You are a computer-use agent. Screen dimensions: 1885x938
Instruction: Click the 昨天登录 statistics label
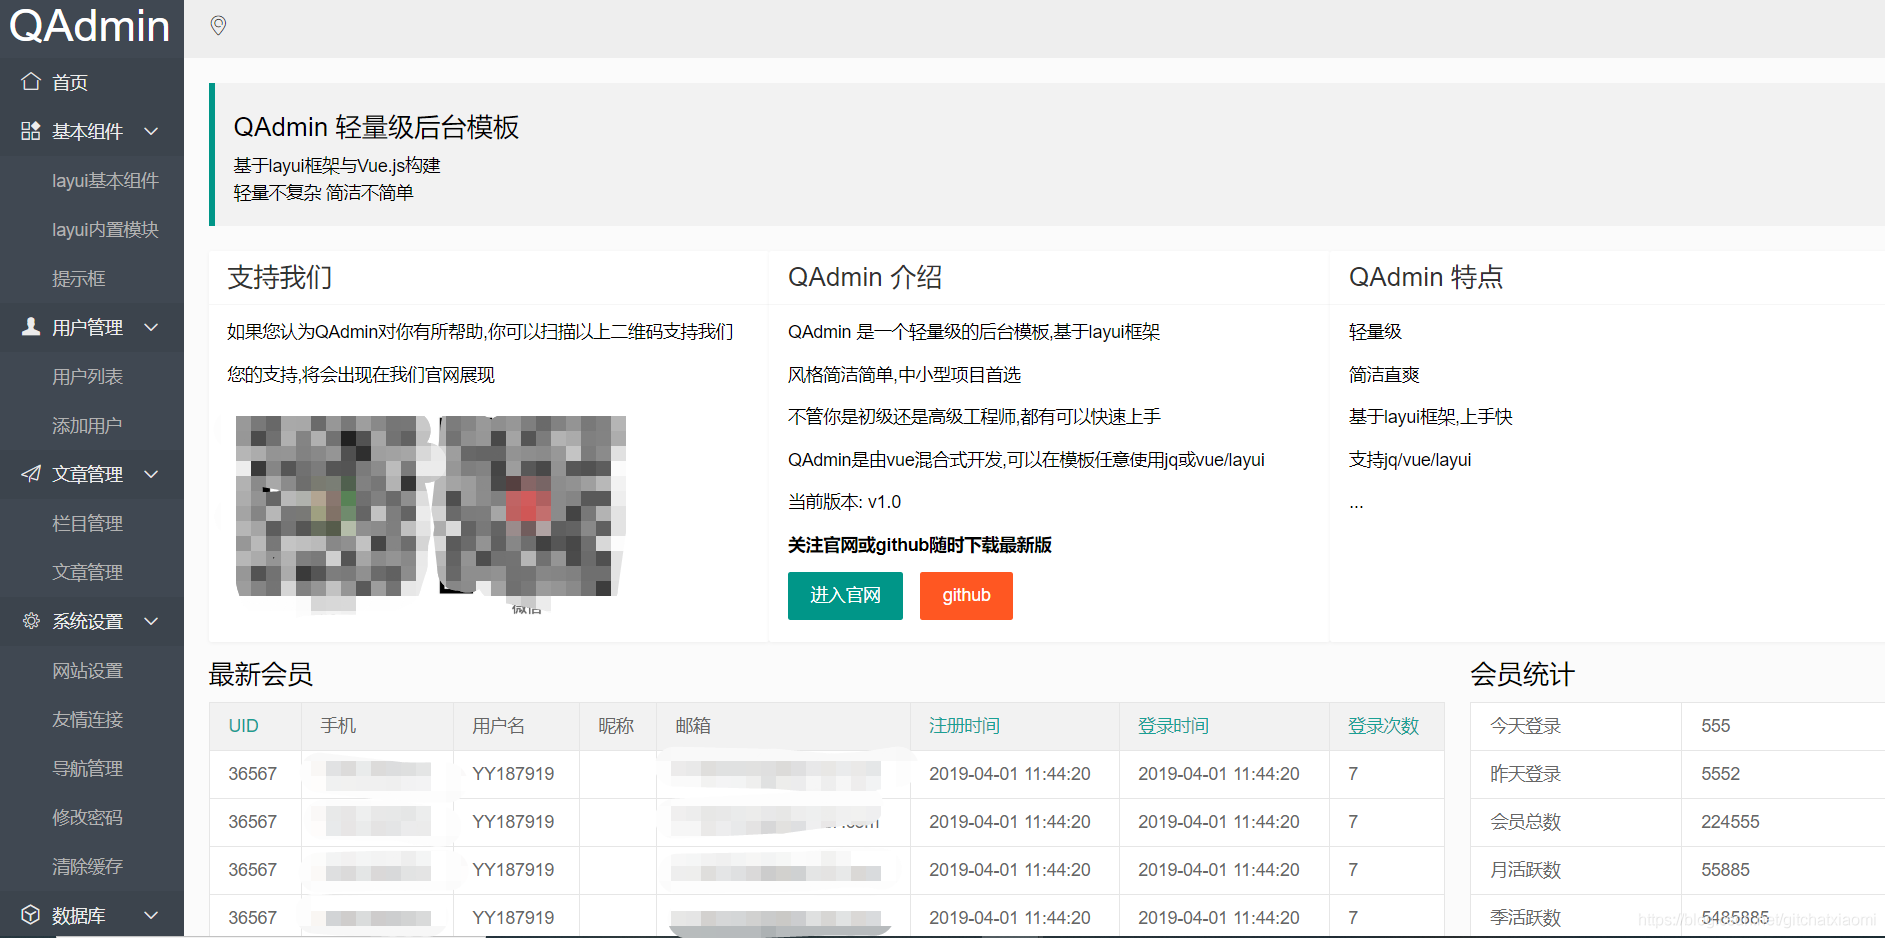click(x=1525, y=774)
